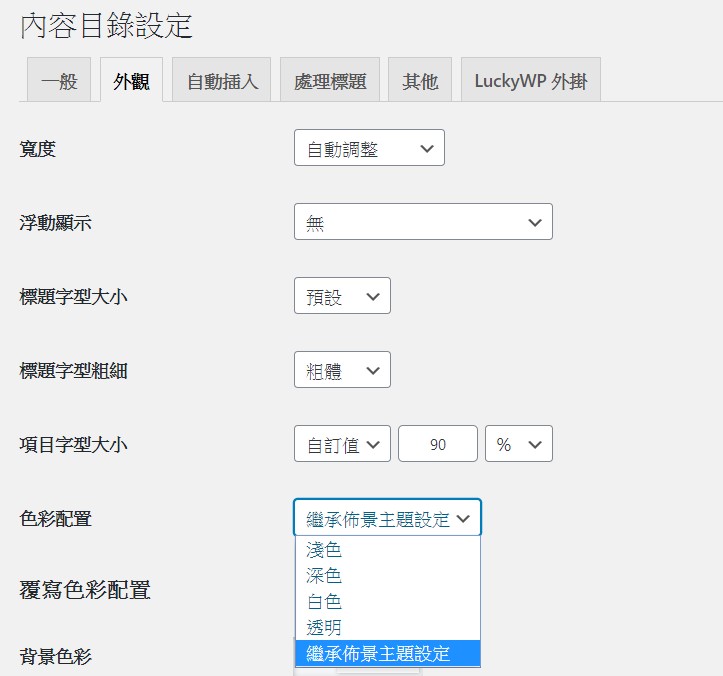Switch to the LuckyWP 外掛 tab

[531, 79]
